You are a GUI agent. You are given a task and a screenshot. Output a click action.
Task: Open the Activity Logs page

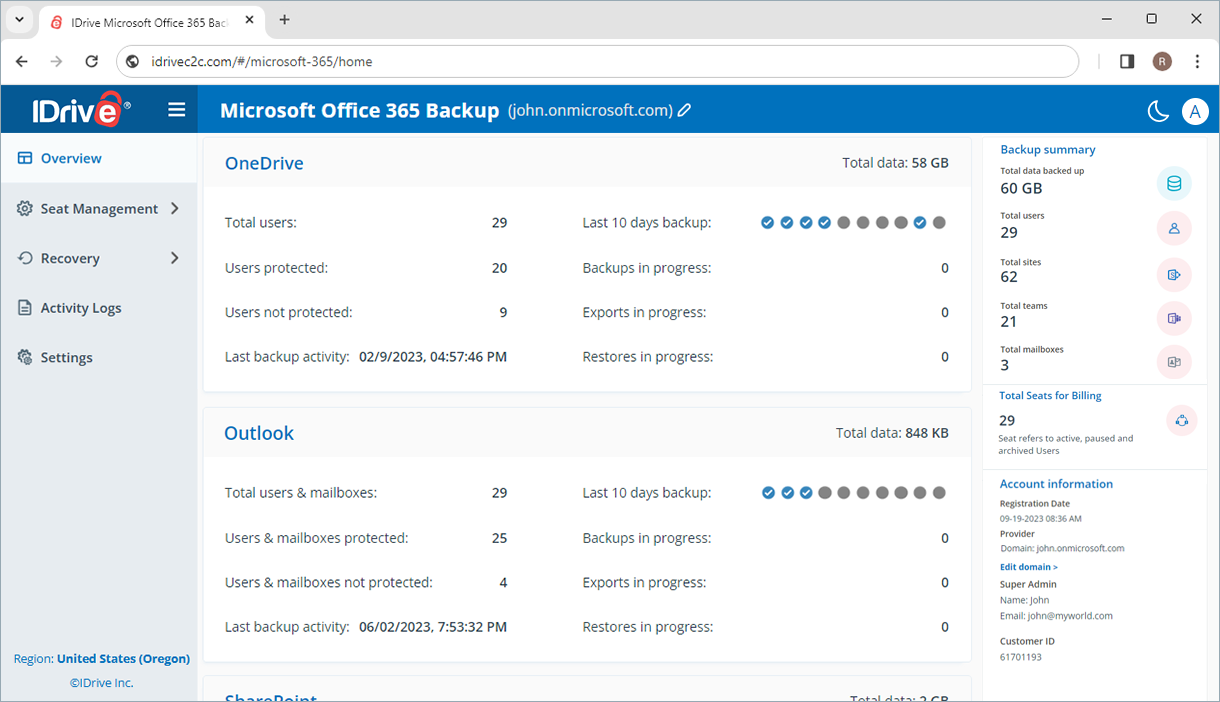click(80, 308)
